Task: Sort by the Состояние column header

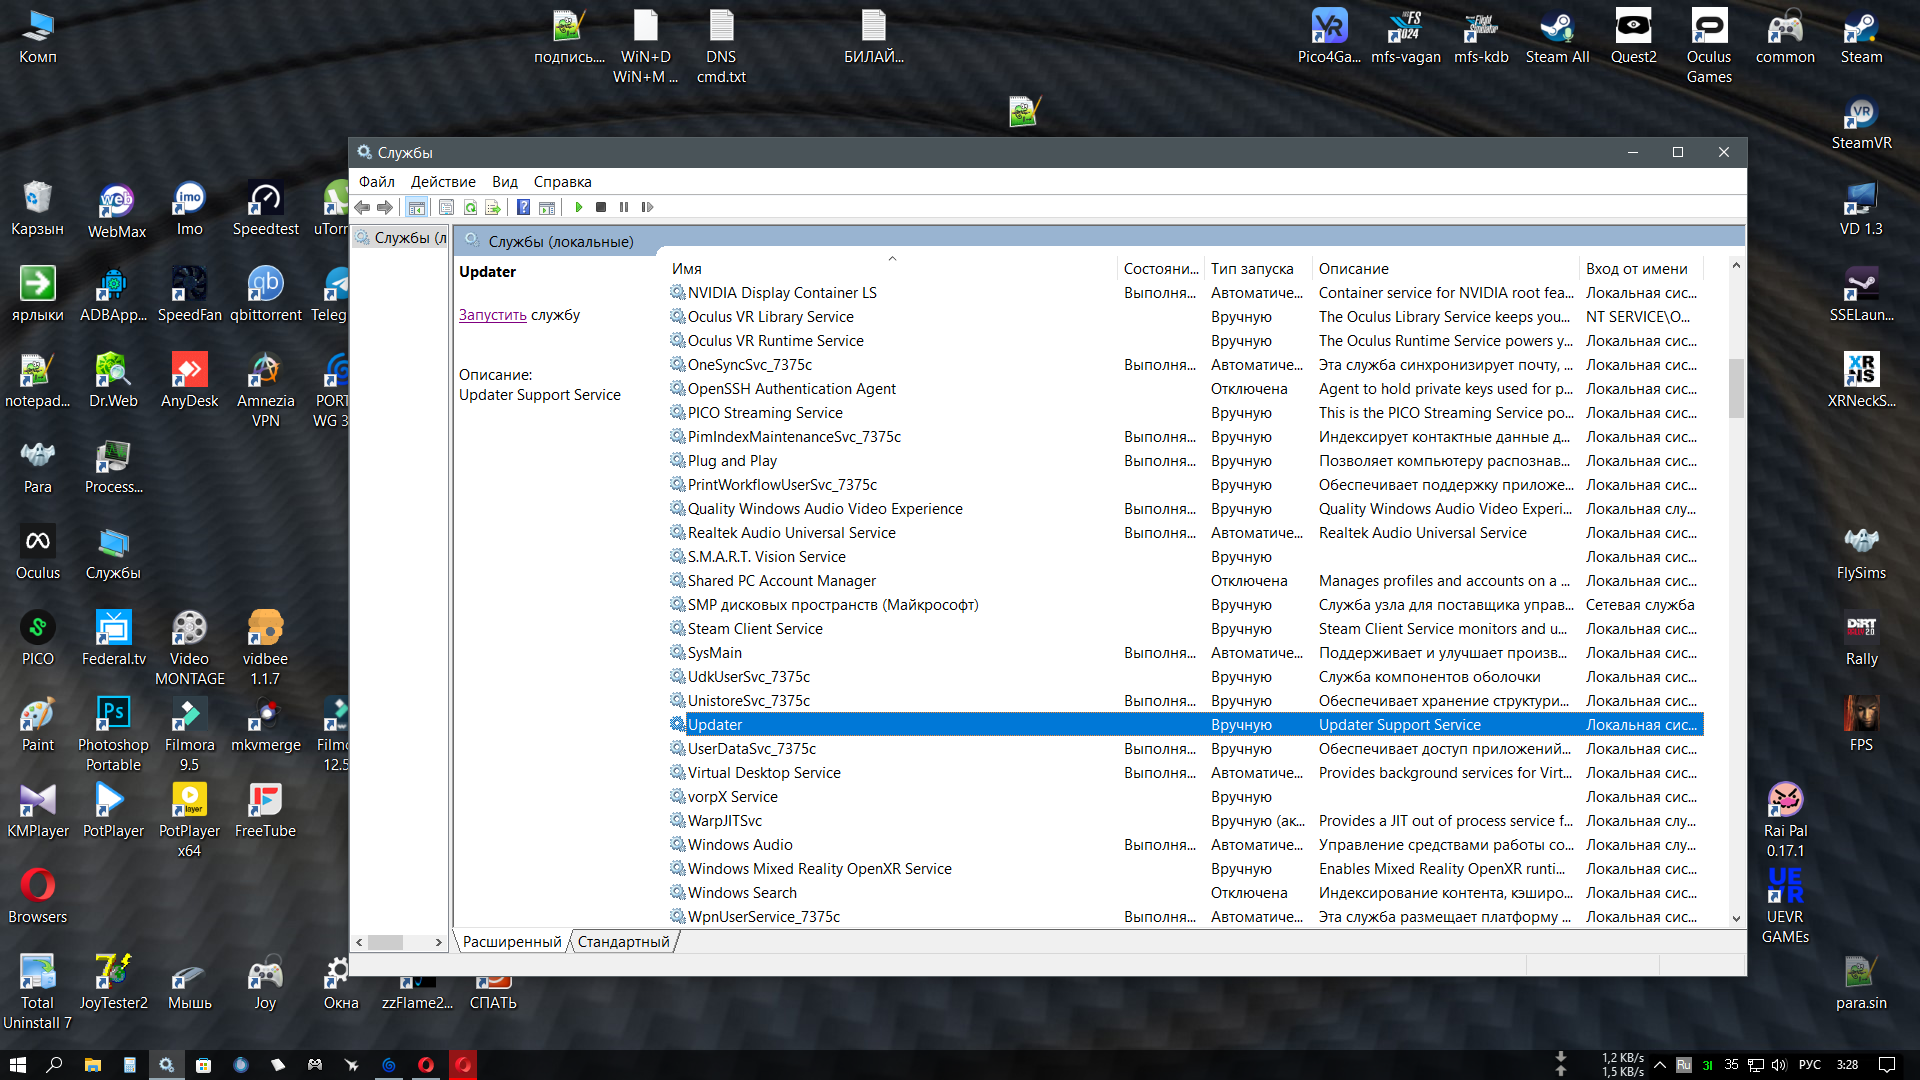Action: coord(1160,269)
